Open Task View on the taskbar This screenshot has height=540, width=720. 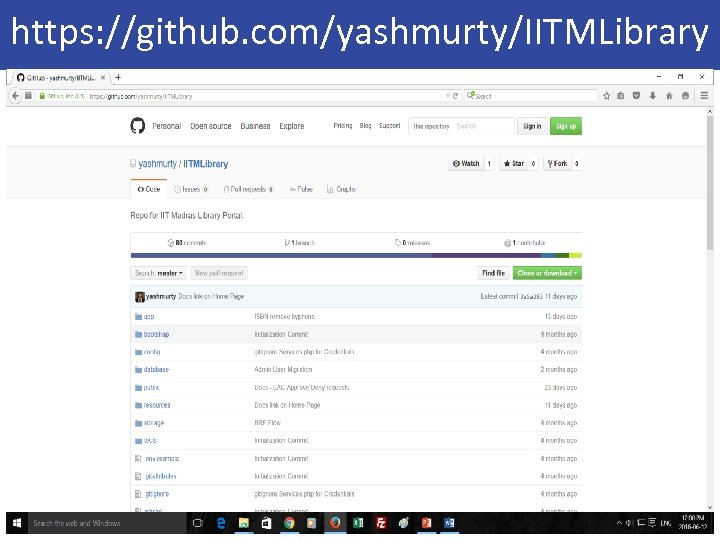point(197,523)
